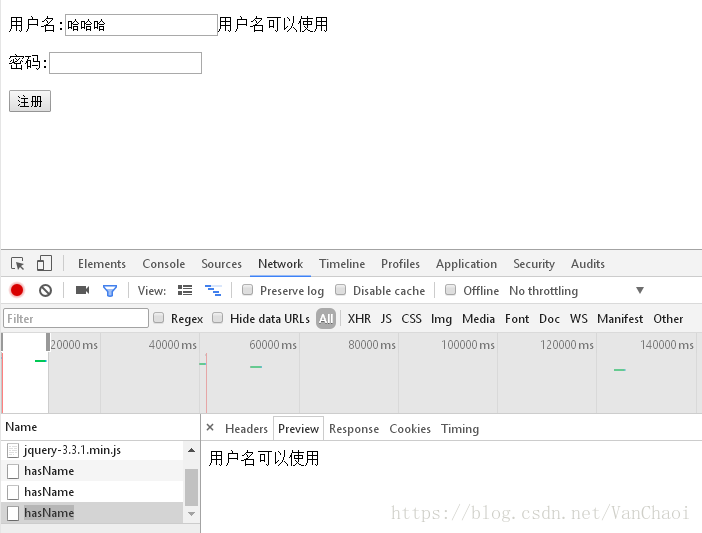
Task: Filter requests by XHR
Action: tap(359, 319)
